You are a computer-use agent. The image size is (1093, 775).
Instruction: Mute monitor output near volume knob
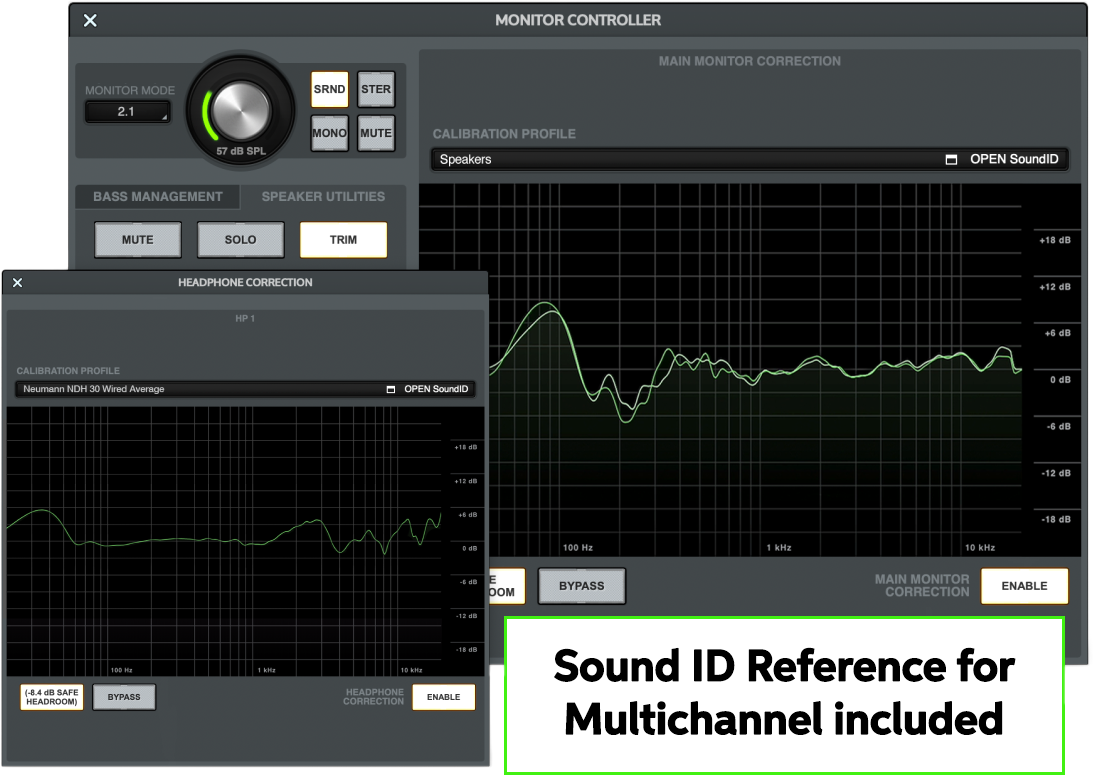[x=376, y=133]
